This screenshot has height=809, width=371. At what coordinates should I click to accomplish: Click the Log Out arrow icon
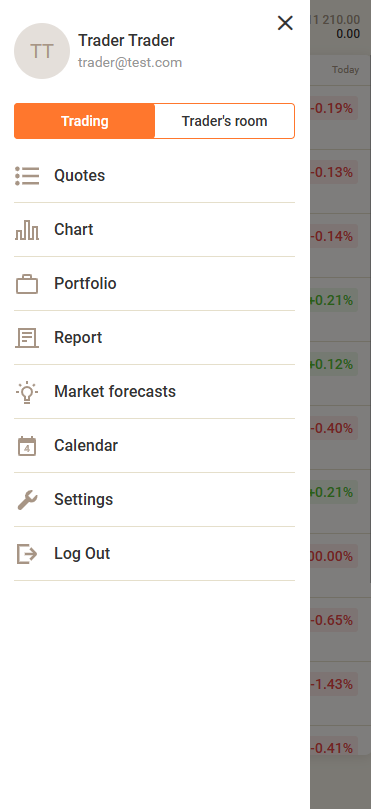27,554
